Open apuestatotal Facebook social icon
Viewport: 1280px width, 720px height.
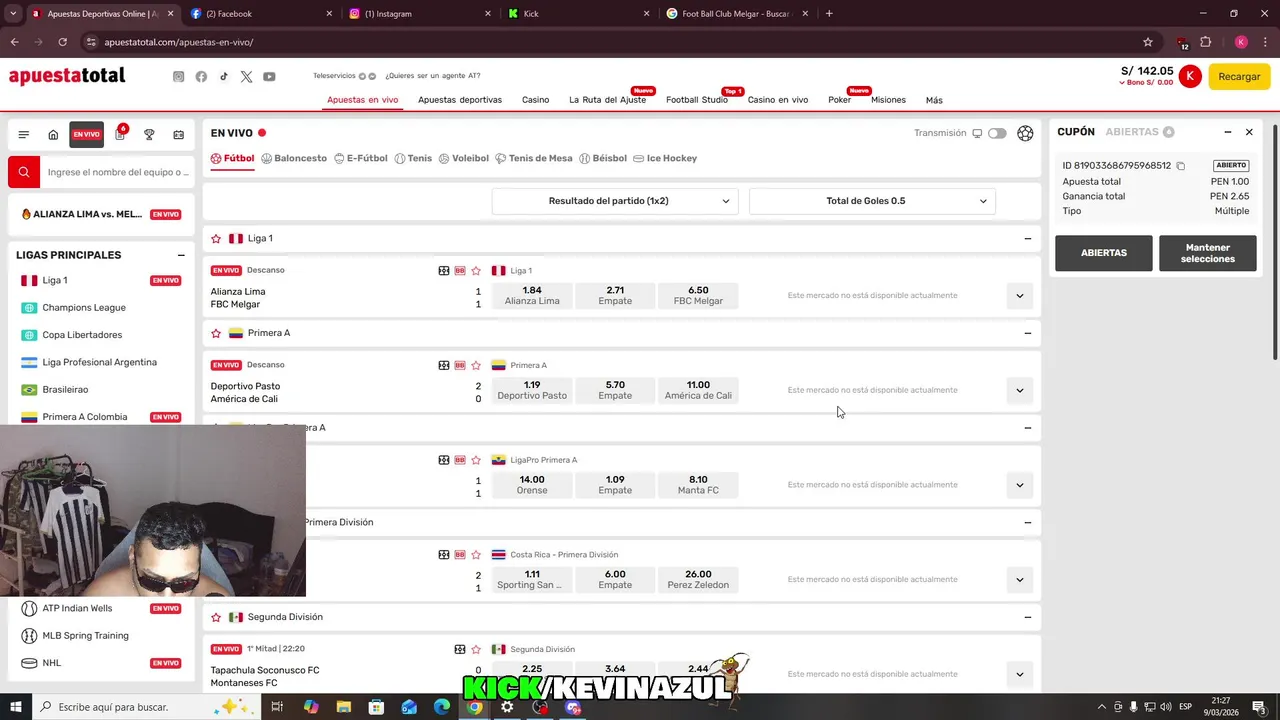point(201,77)
